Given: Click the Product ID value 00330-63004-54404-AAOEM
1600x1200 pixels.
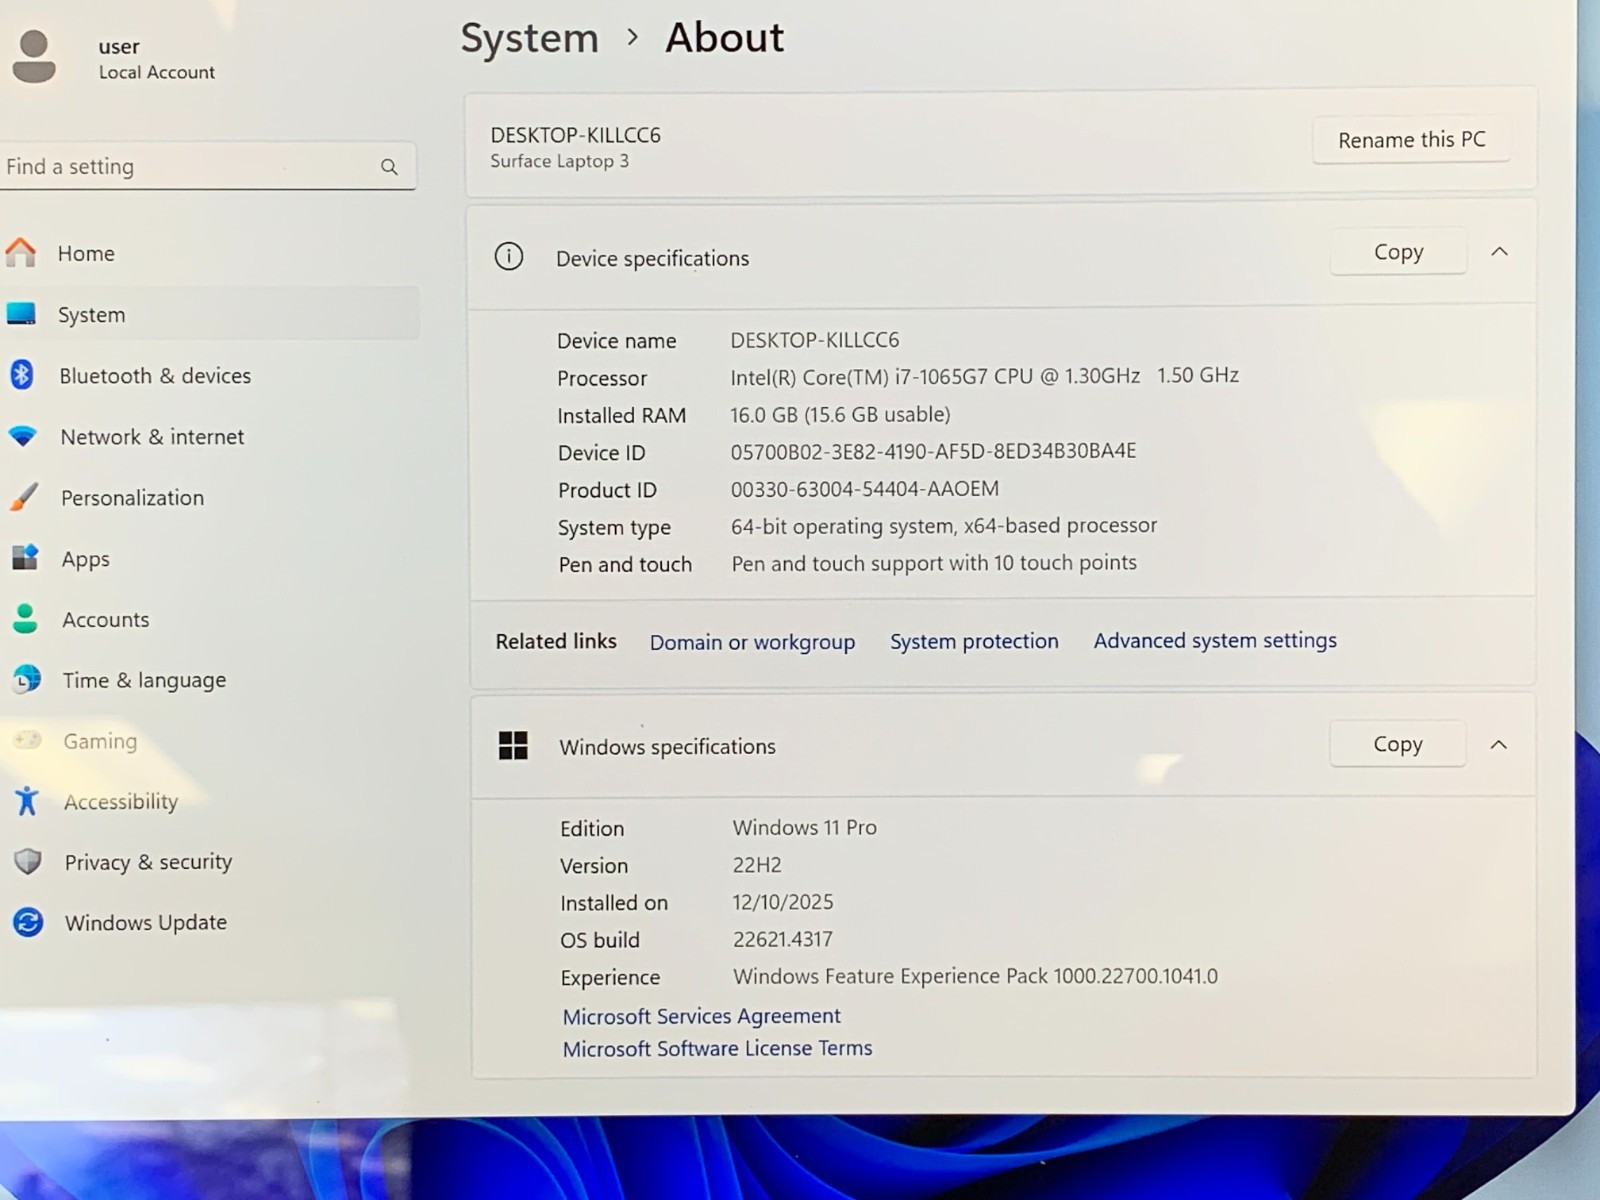Looking at the screenshot, I should (865, 489).
